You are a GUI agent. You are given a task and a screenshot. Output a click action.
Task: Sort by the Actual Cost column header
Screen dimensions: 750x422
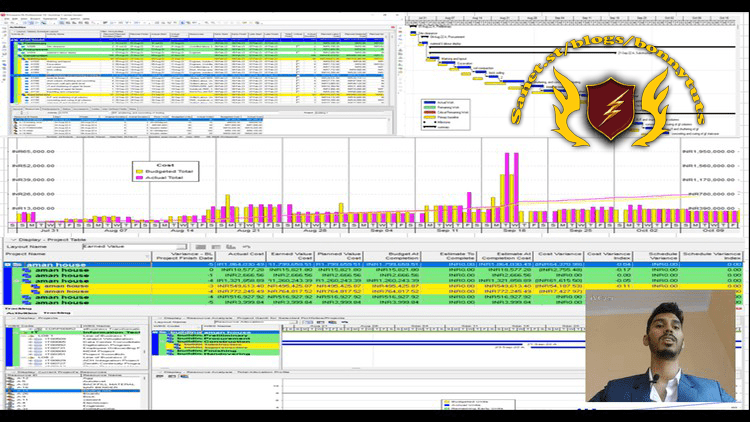tap(239, 256)
